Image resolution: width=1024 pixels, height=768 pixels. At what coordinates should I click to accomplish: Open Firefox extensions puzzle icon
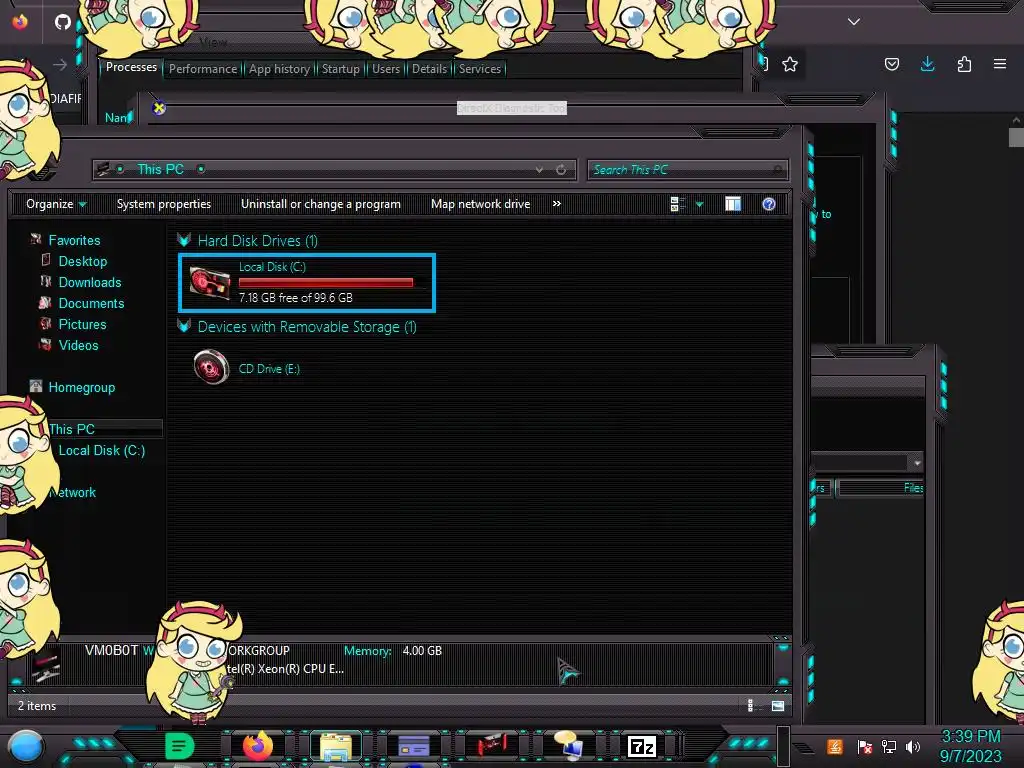964,64
